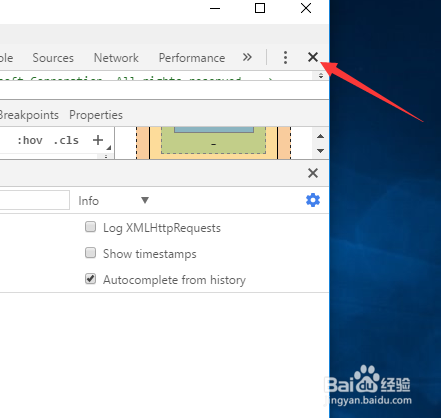Click the blue console settings gear
Image resolution: width=441 pixels, height=418 pixels.
313,200
